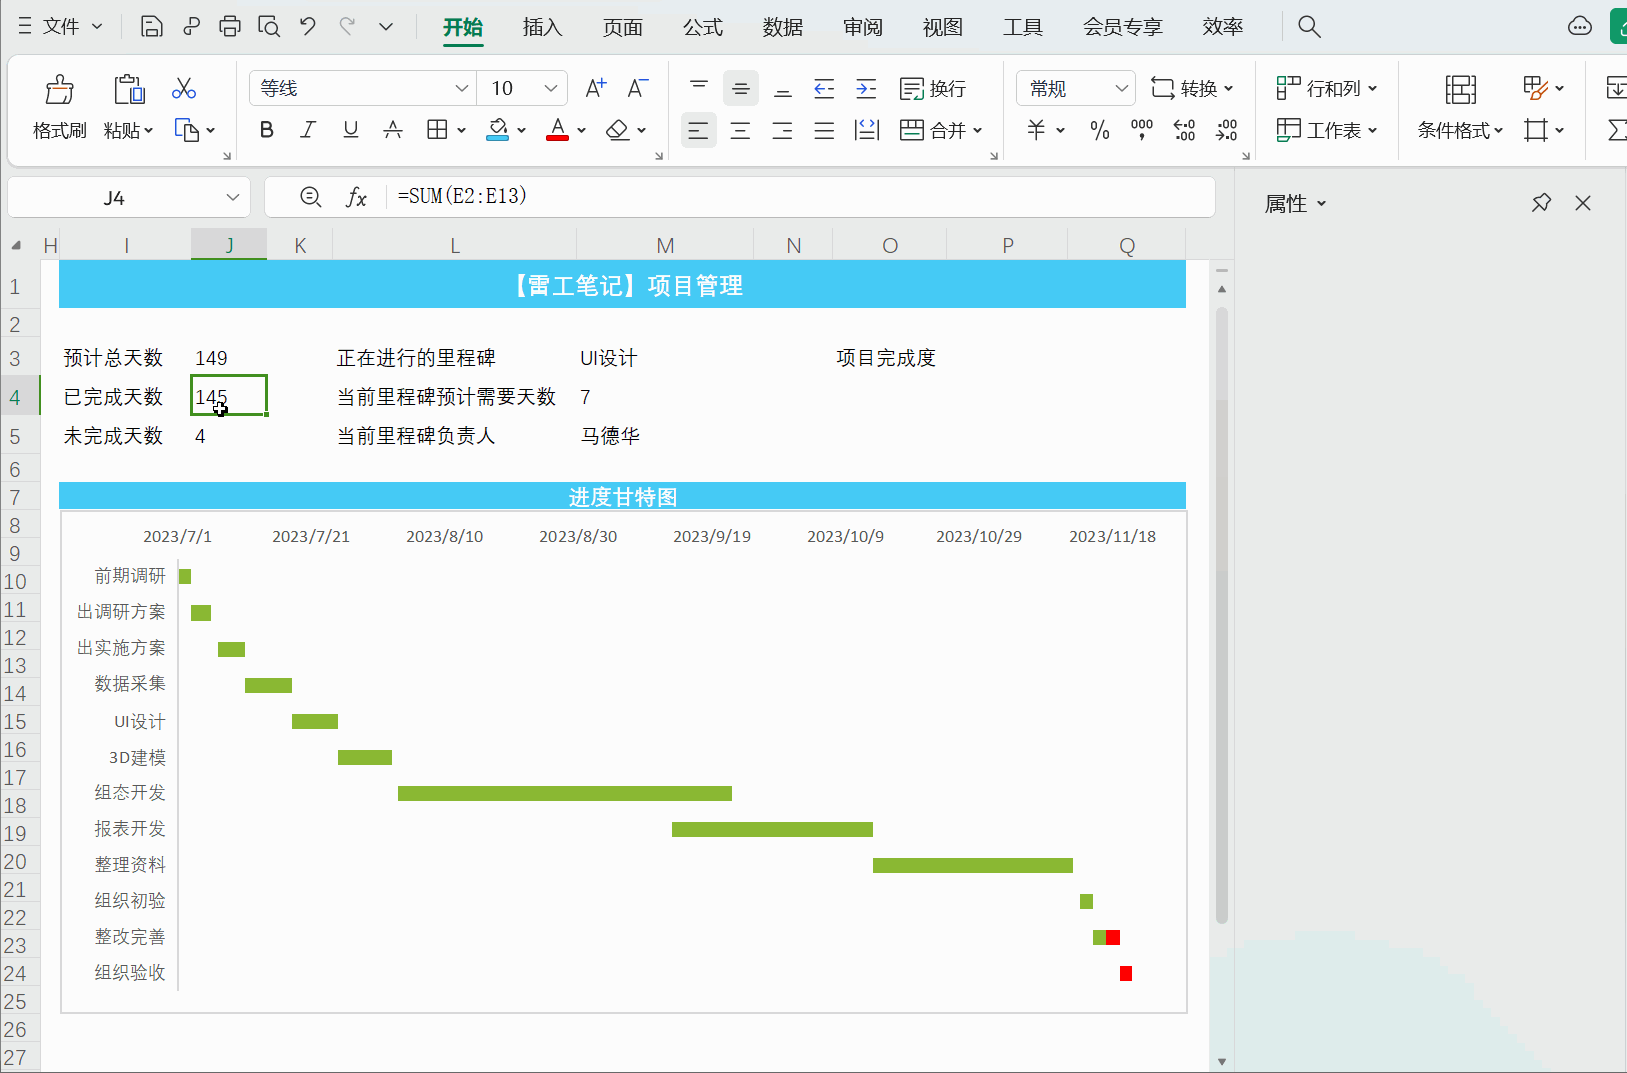The image size is (1627, 1073).
Task: Switch to the 页面 Page tab
Action: pos(623,27)
